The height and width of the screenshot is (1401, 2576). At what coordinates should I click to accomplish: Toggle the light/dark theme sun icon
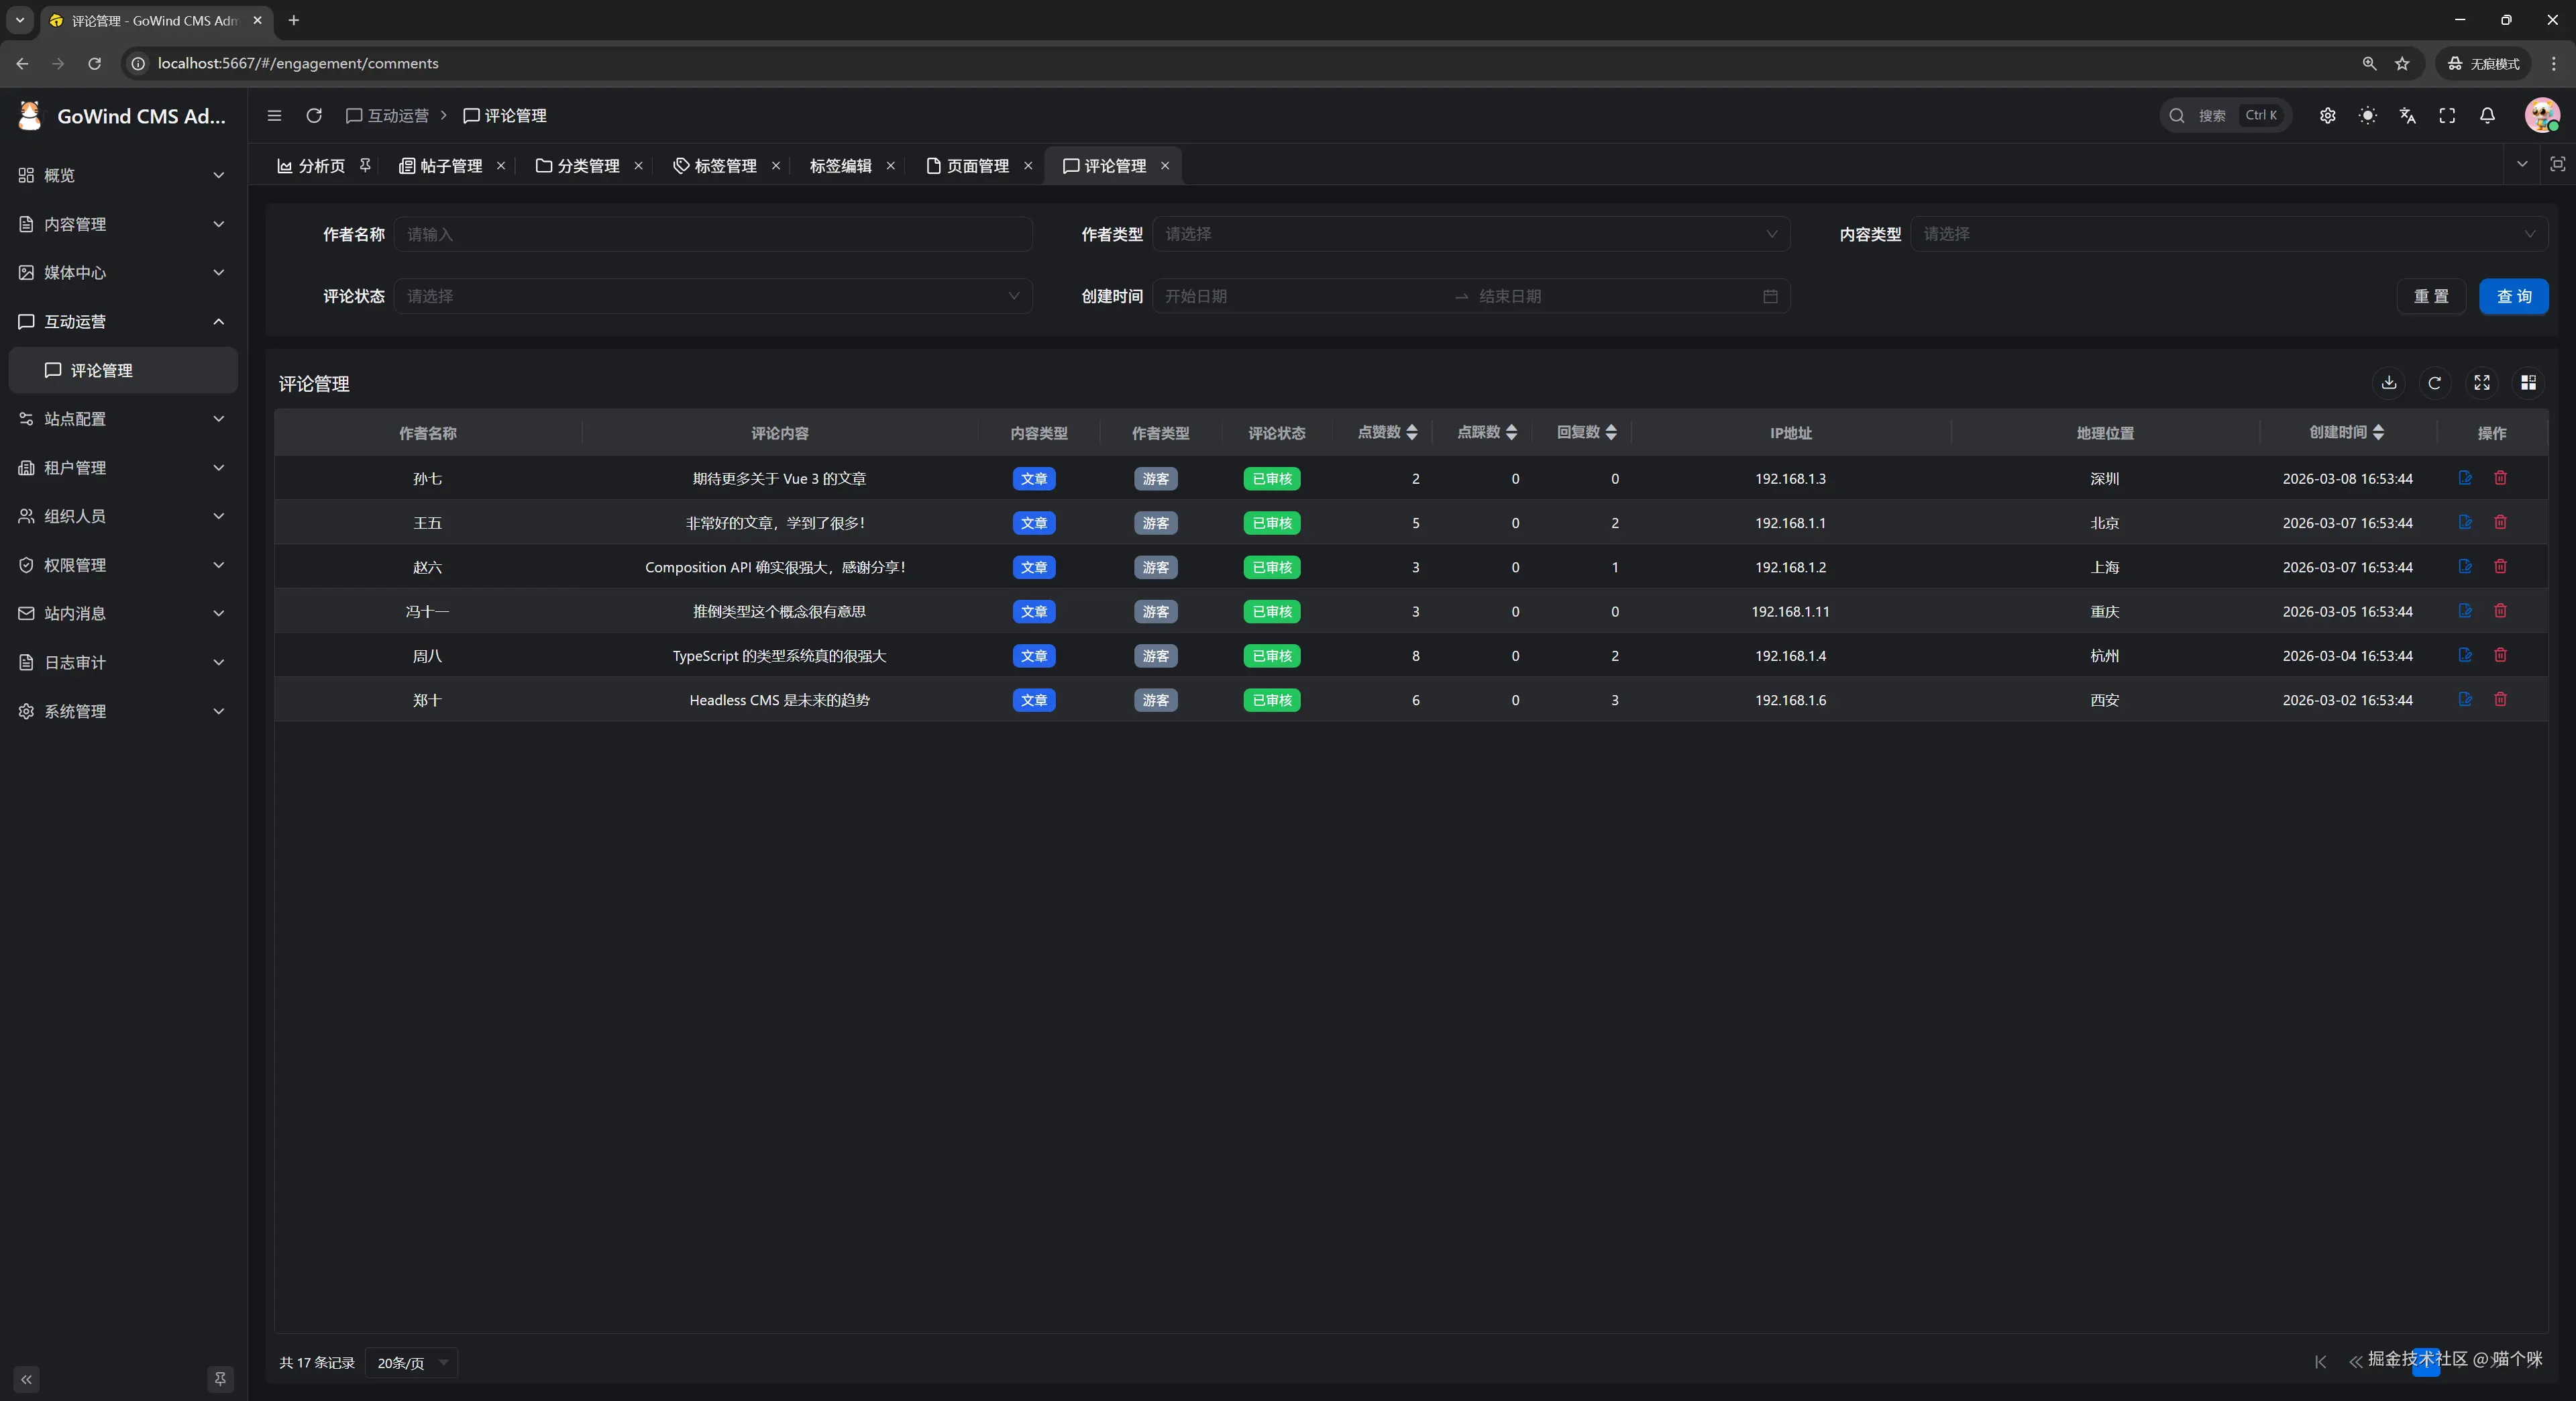click(x=2367, y=116)
